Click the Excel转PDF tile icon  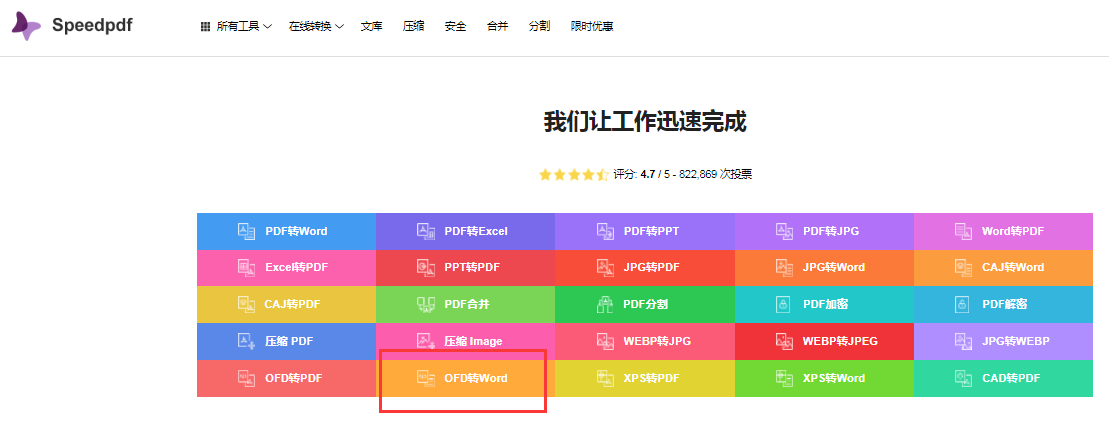[x=246, y=268]
